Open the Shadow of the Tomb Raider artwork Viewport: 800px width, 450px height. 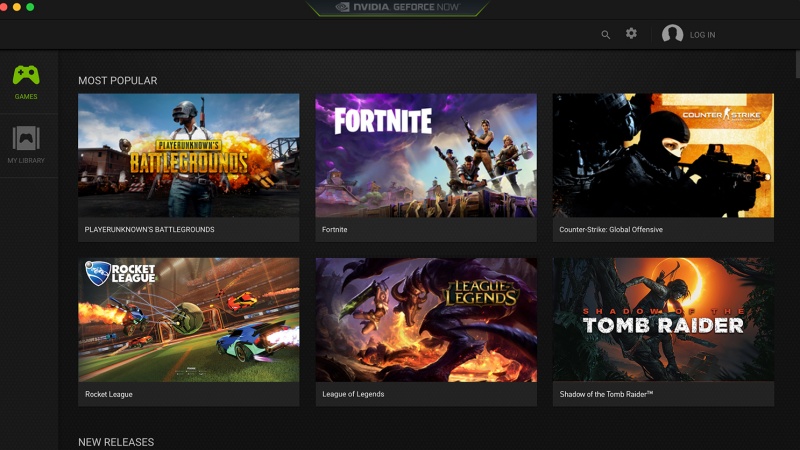(663, 320)
